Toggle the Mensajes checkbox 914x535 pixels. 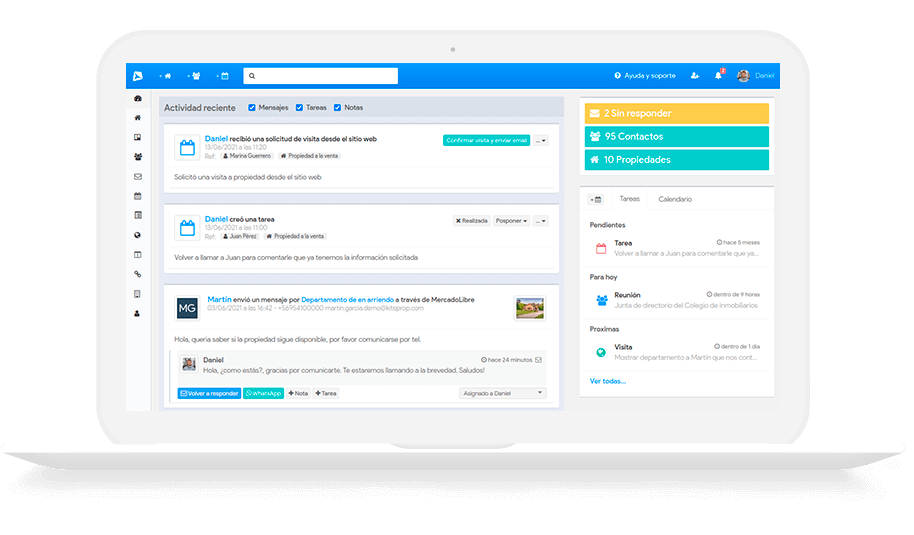pos(252,108)
